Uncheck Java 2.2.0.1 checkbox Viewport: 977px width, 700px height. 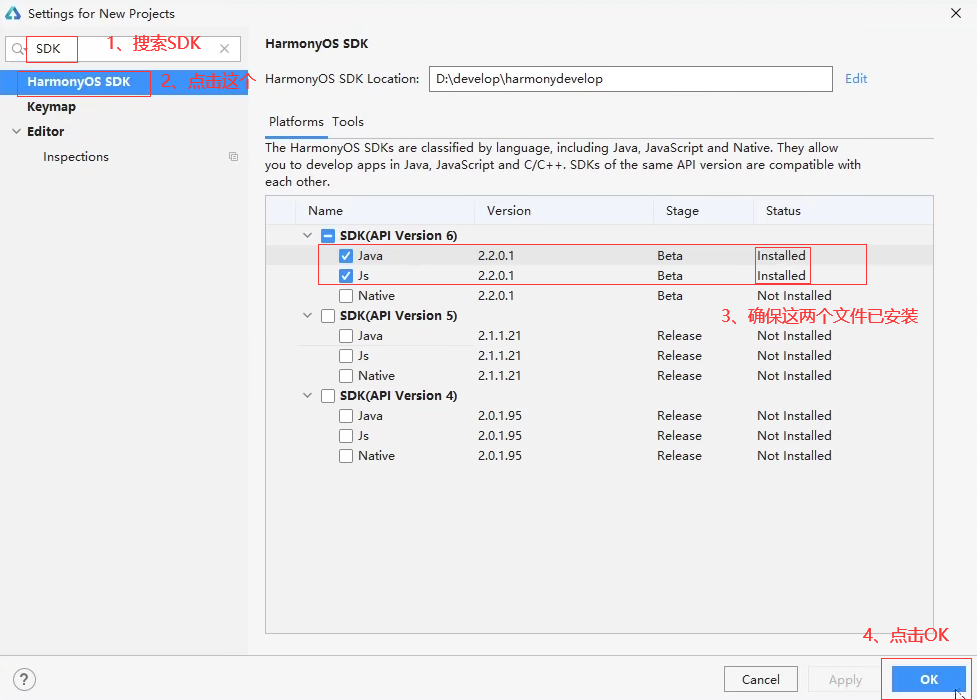pyautogui.click(x=346, y=256)
